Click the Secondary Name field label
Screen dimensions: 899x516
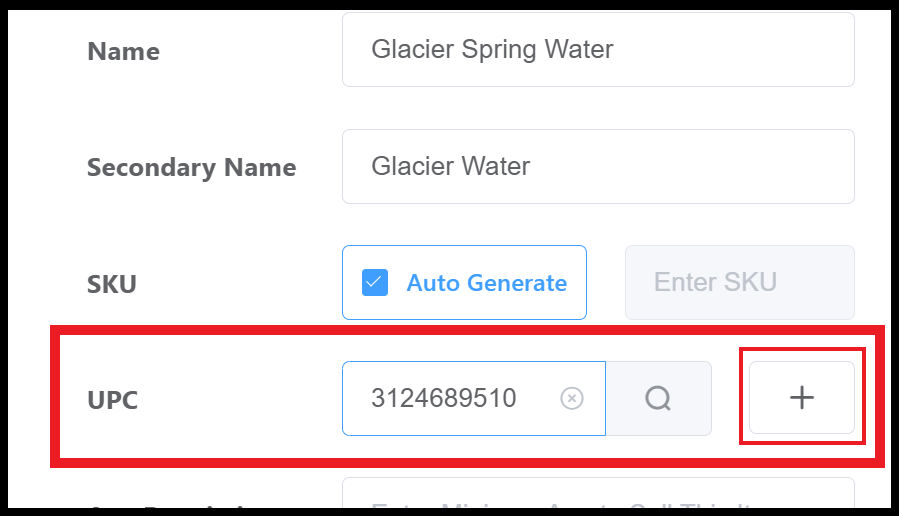pos(191,167)
